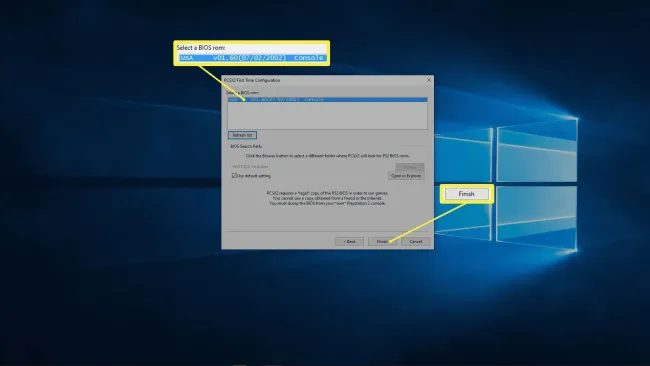The image size is (650, 366).
Task: Click the small Finish button in dialog
Action: (382, 241)
